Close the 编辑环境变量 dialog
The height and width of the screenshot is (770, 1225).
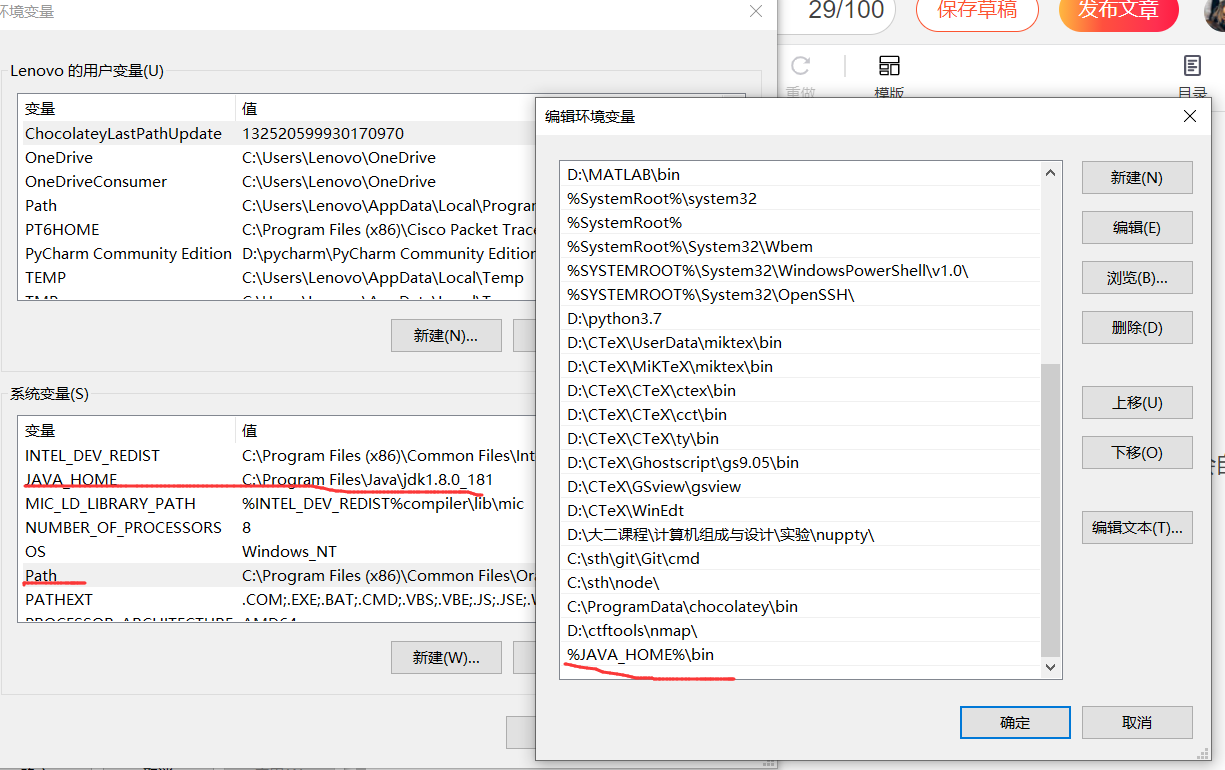pos(1190,116)
